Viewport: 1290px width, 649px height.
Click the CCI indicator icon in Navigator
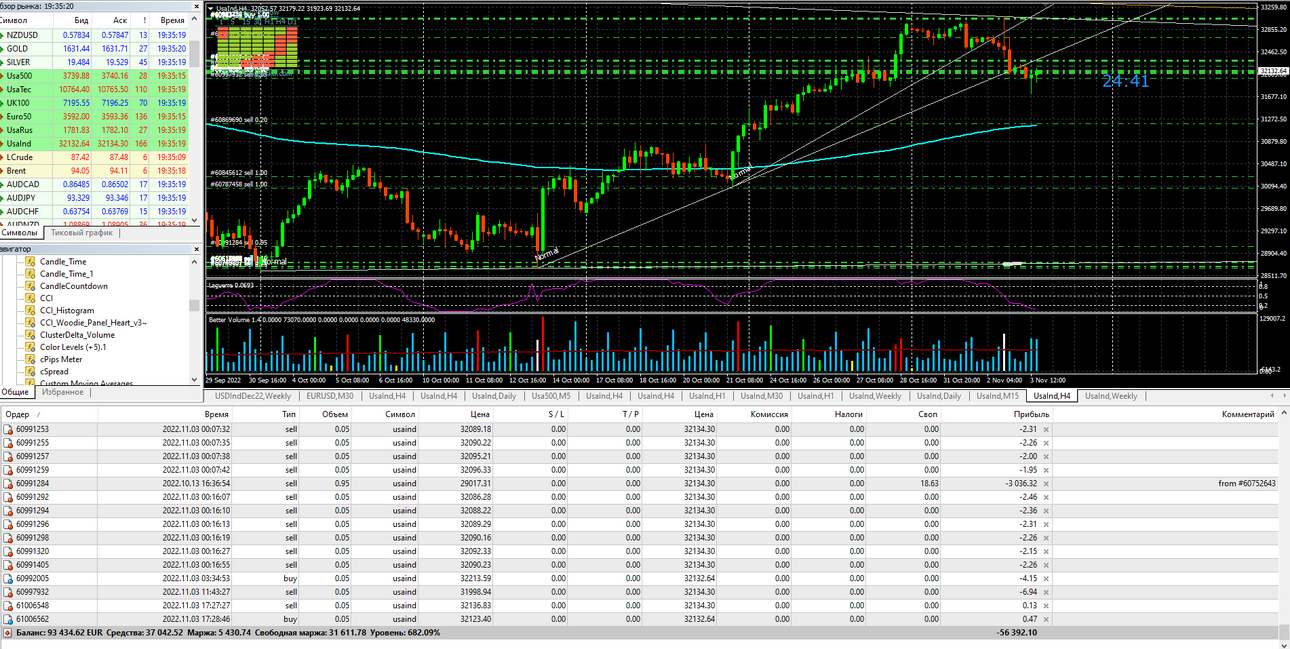(x=31, y=298)
